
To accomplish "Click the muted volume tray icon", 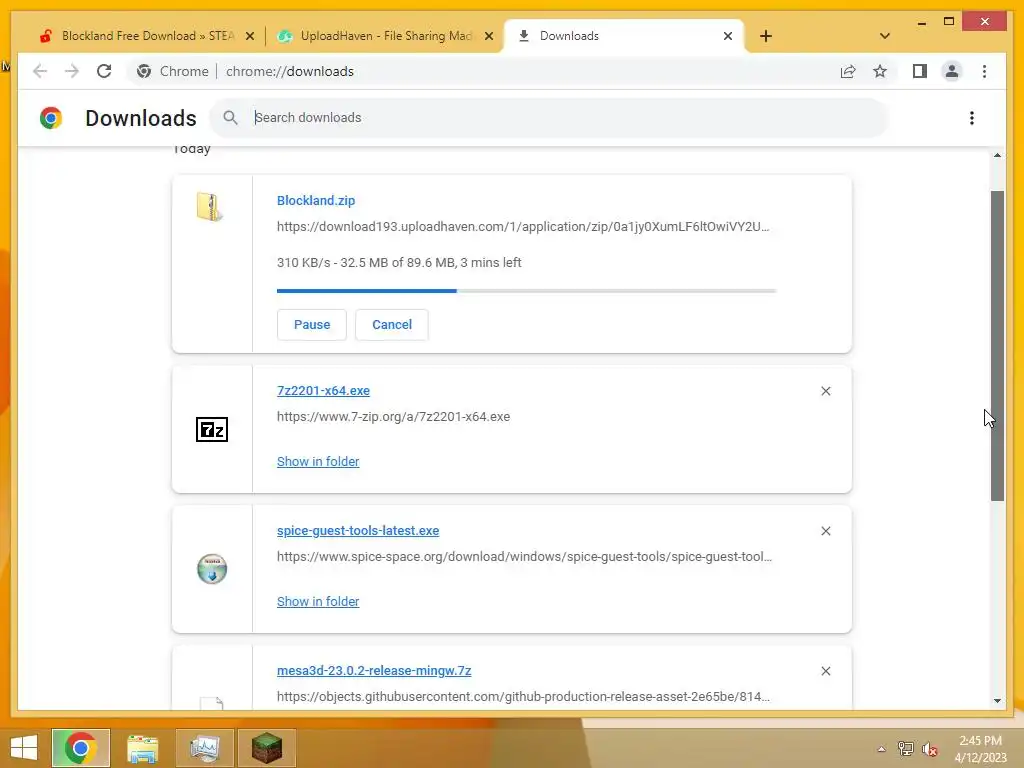I will pos(930,749).
